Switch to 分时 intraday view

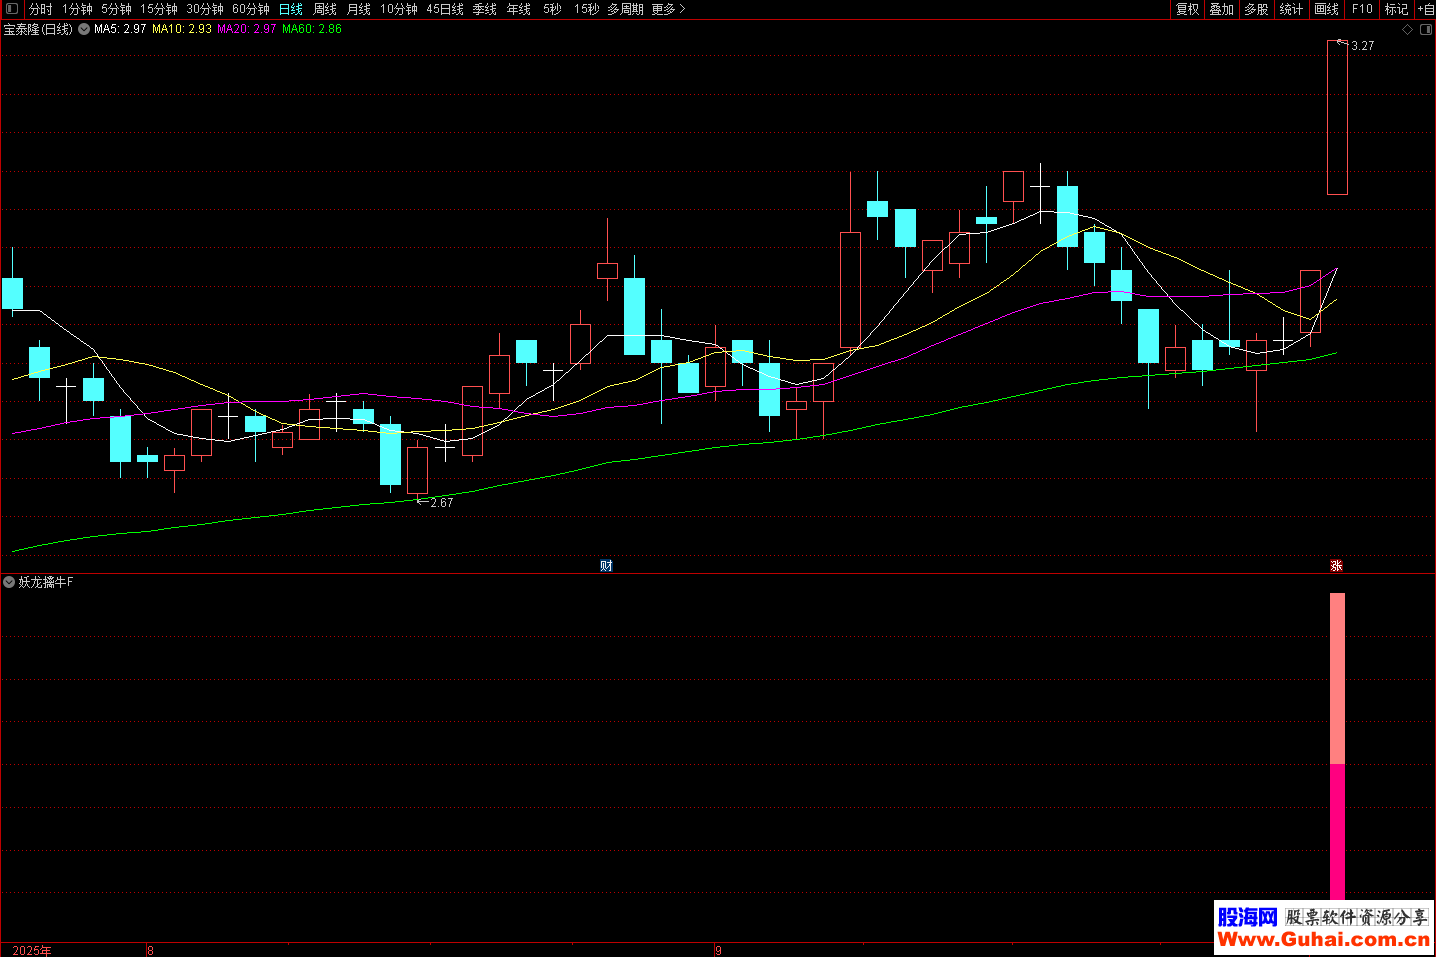41,9
